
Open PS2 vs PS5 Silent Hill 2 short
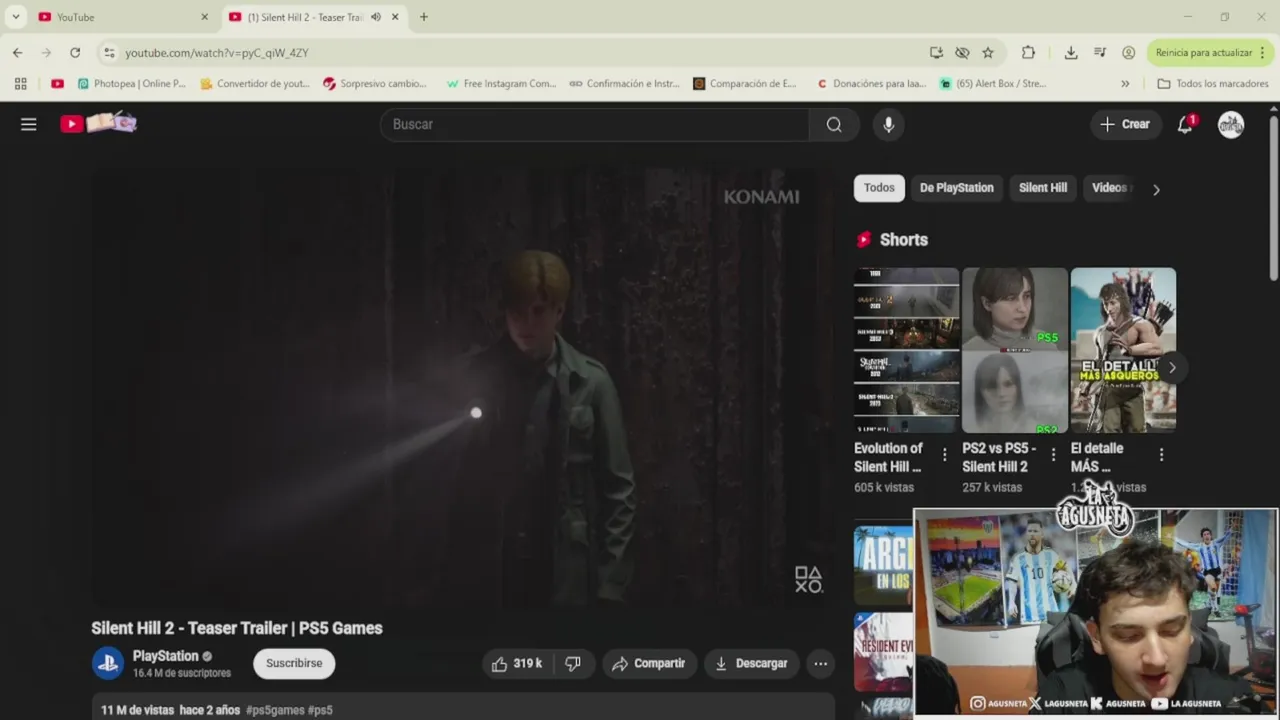(1014, 349)
